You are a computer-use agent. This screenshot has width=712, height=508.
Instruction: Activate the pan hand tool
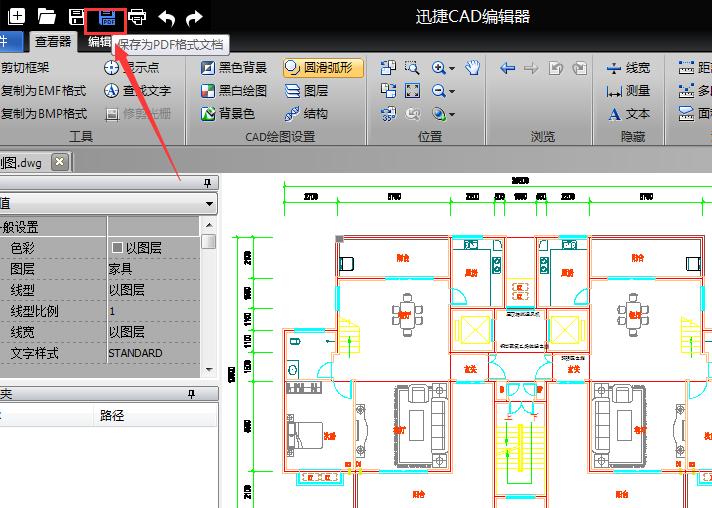(472, 68)
